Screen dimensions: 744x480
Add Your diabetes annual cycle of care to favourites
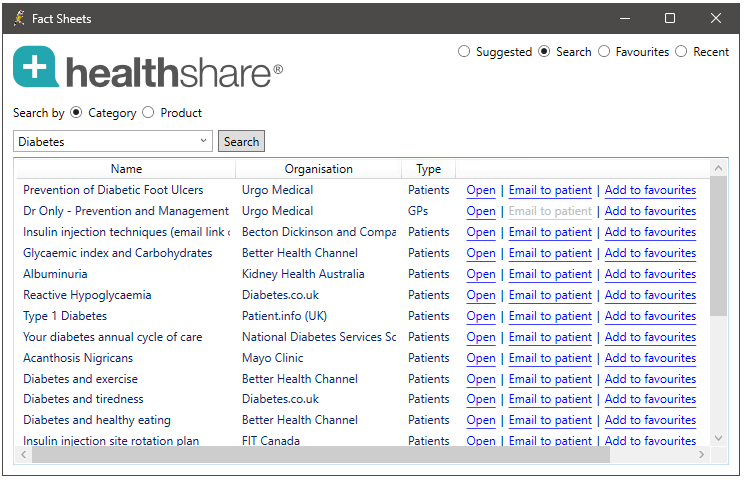650,337
